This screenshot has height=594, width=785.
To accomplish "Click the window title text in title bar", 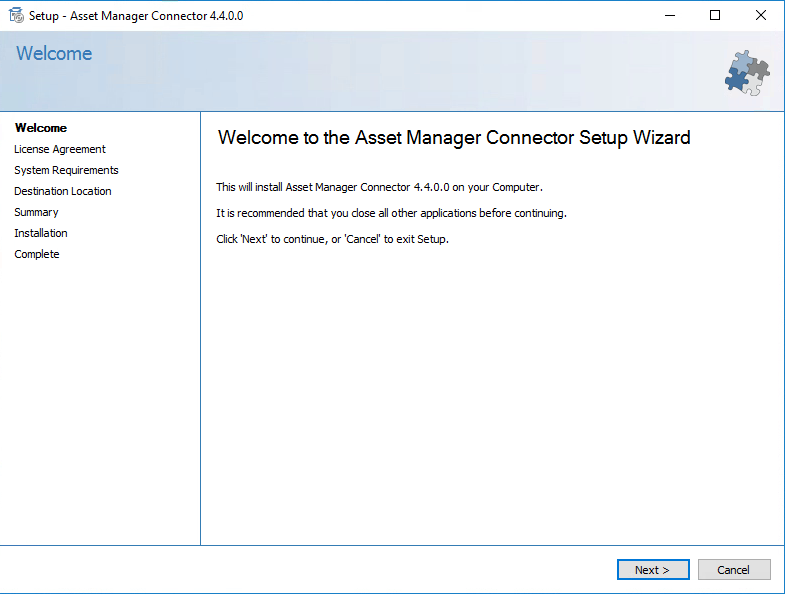I will click(x=136, y=16).
